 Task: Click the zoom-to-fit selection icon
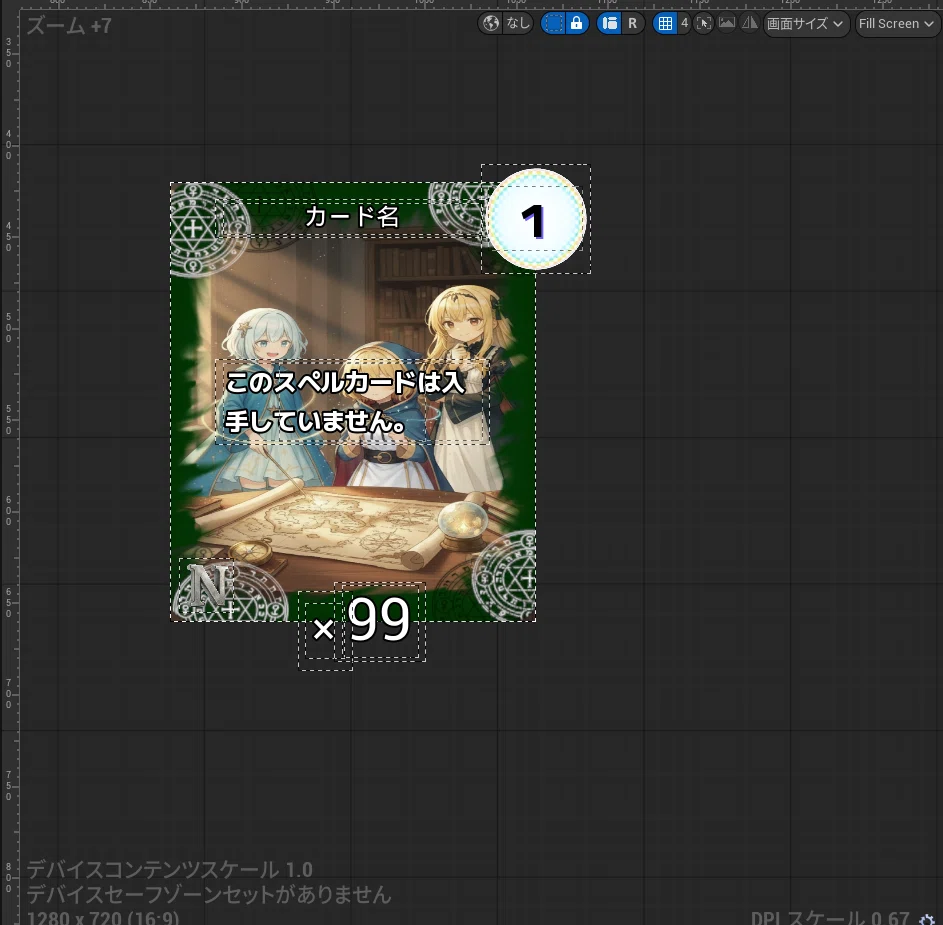pos(704,23)
